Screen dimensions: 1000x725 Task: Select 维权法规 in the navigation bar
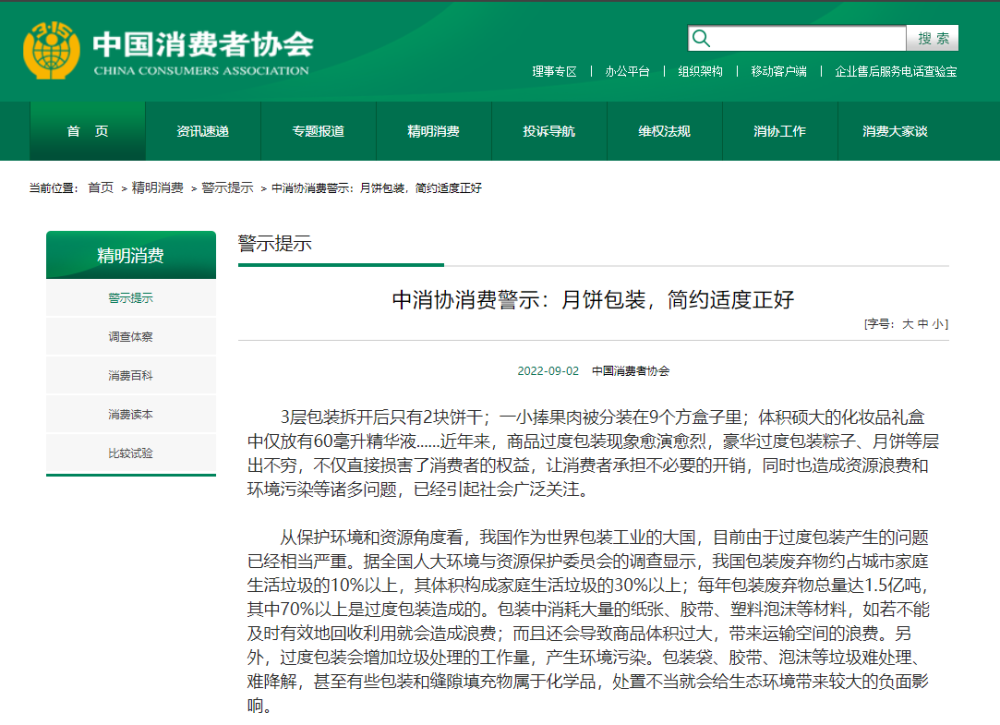click(x=664, y=131)
